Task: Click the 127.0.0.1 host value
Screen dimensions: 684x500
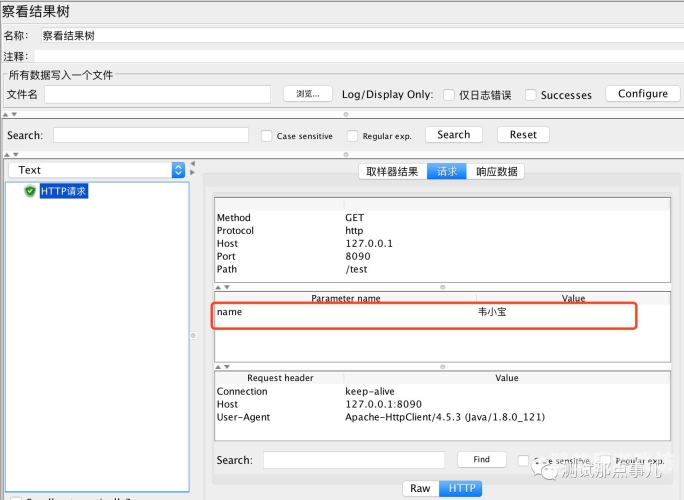Action: coord(369,243)
